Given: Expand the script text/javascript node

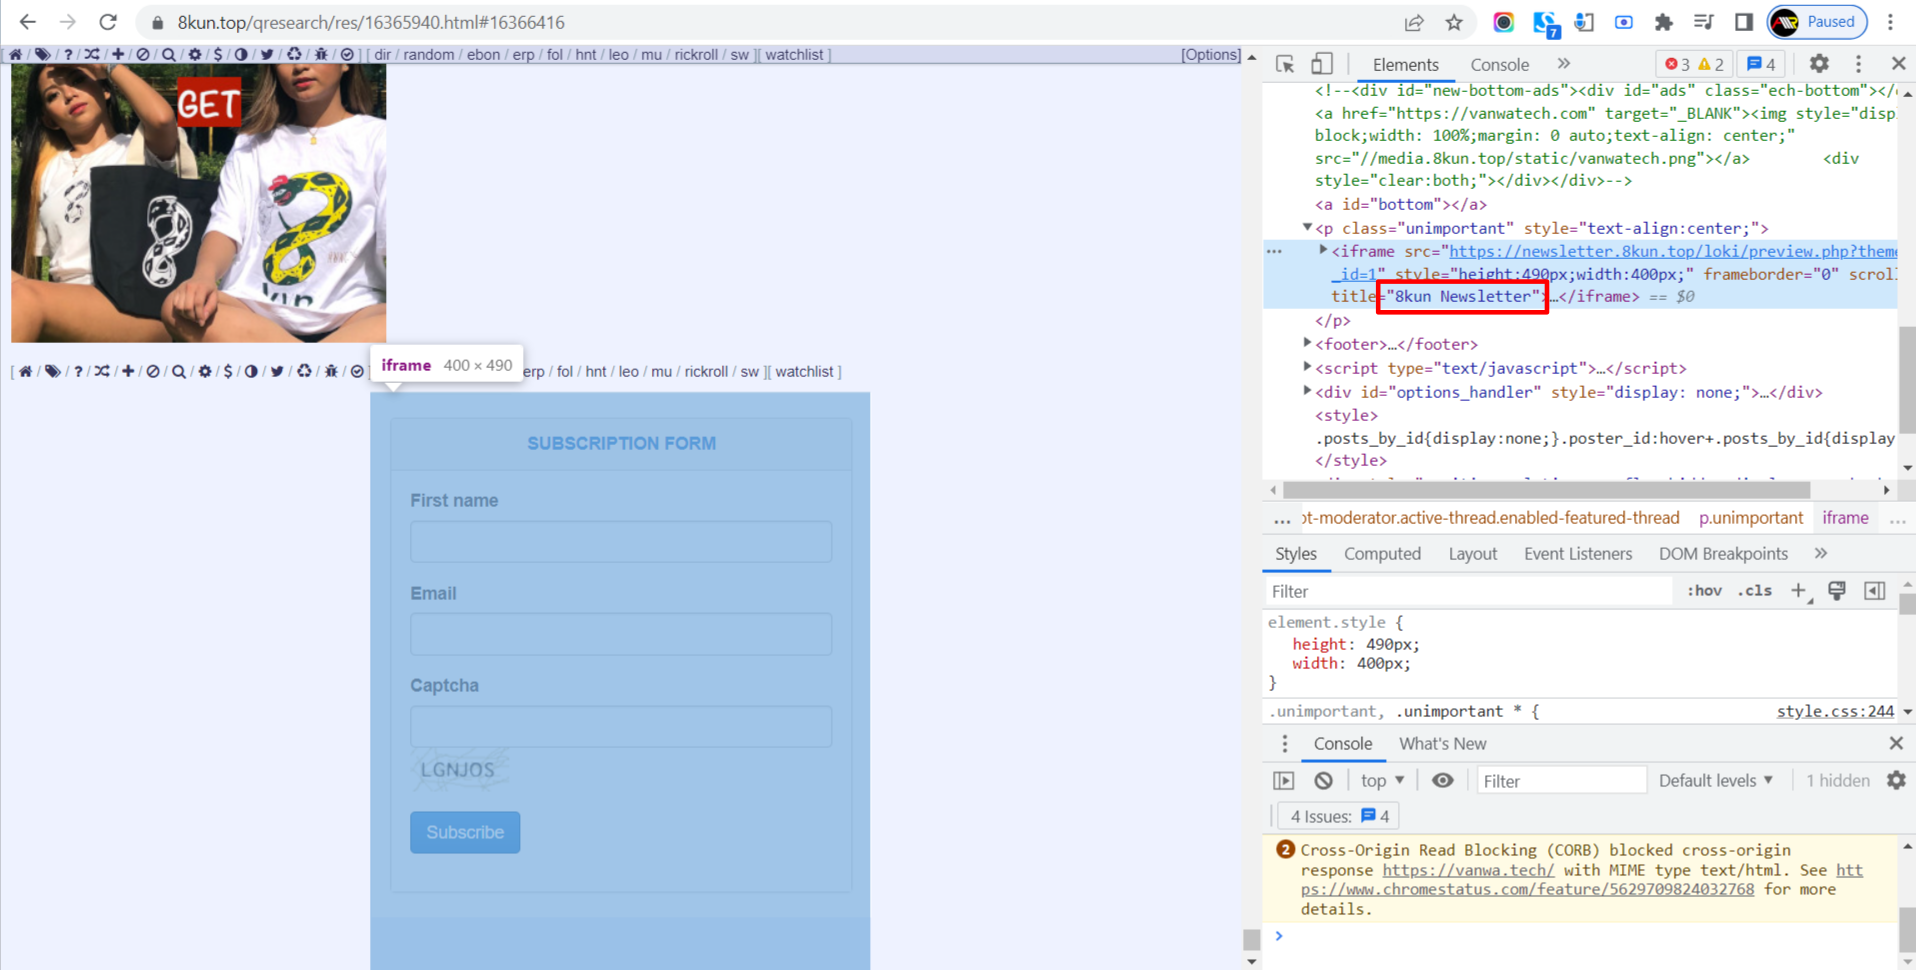Looking at the screenshot, I should point(1307,367).
